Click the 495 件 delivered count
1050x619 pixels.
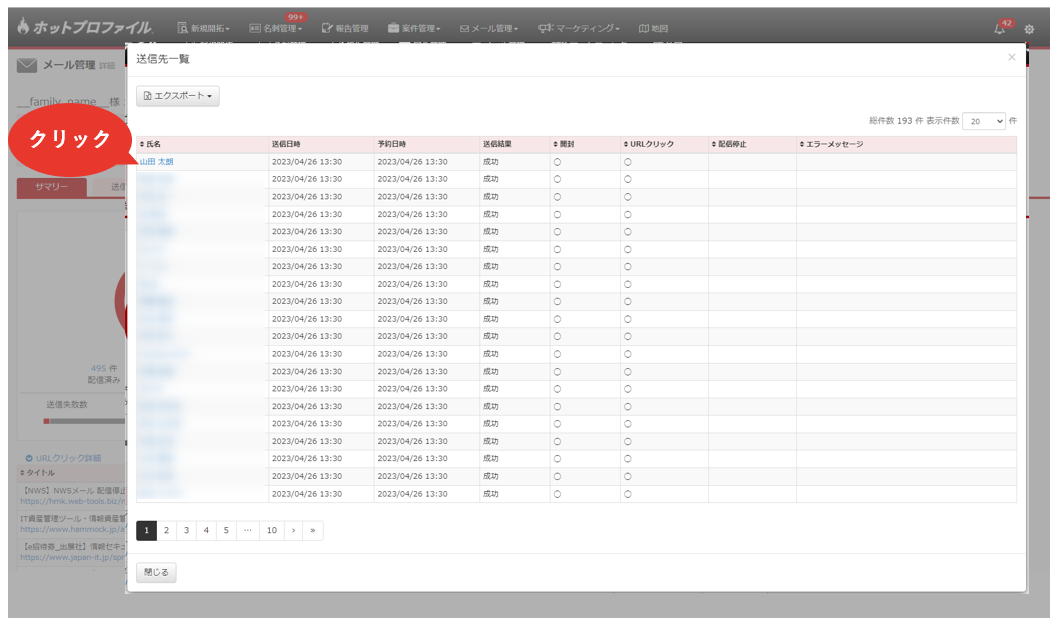(x=104, y=368)
